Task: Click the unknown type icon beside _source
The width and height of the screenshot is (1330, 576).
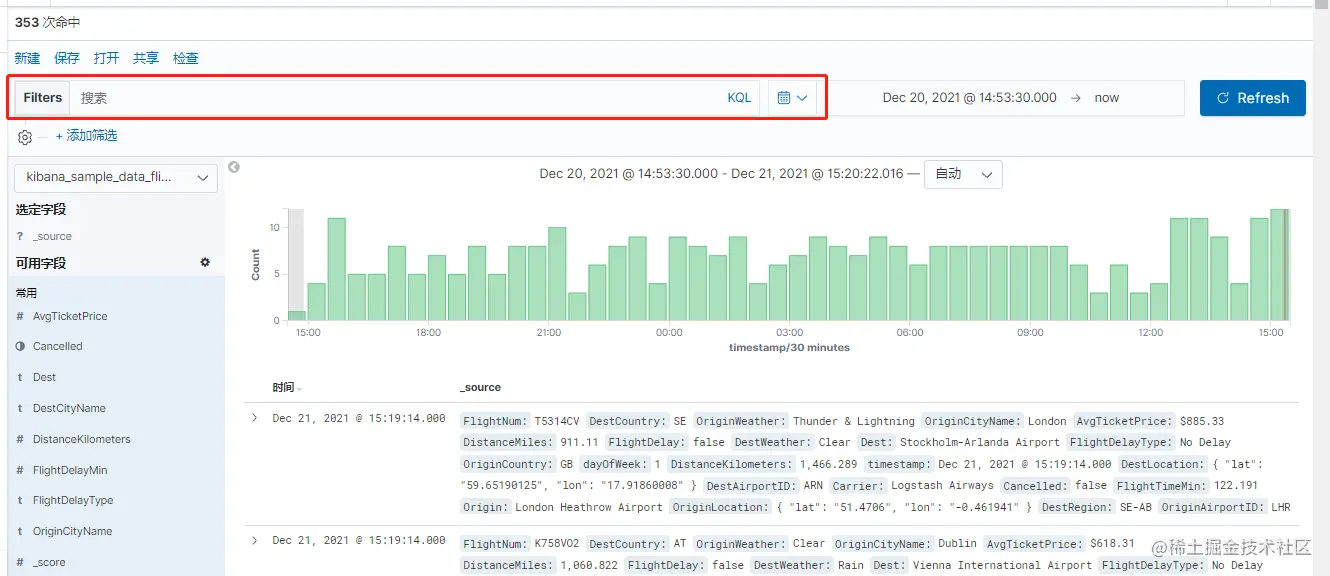Action: pos(20,236)
